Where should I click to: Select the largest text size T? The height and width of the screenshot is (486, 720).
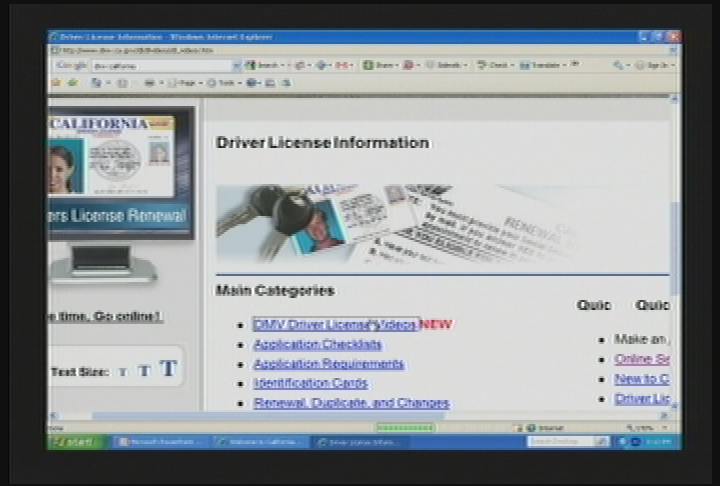point(169,368)
